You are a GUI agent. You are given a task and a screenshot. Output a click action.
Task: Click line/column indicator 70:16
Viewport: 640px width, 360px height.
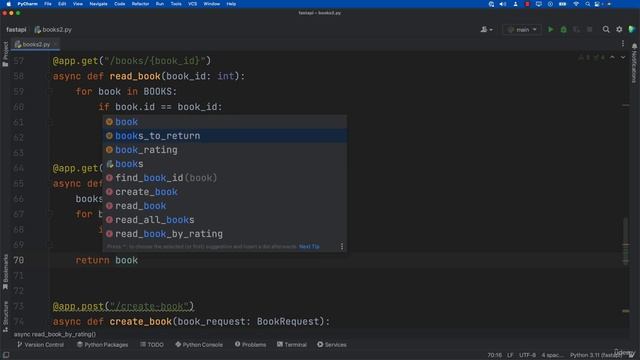click(494, 355)
